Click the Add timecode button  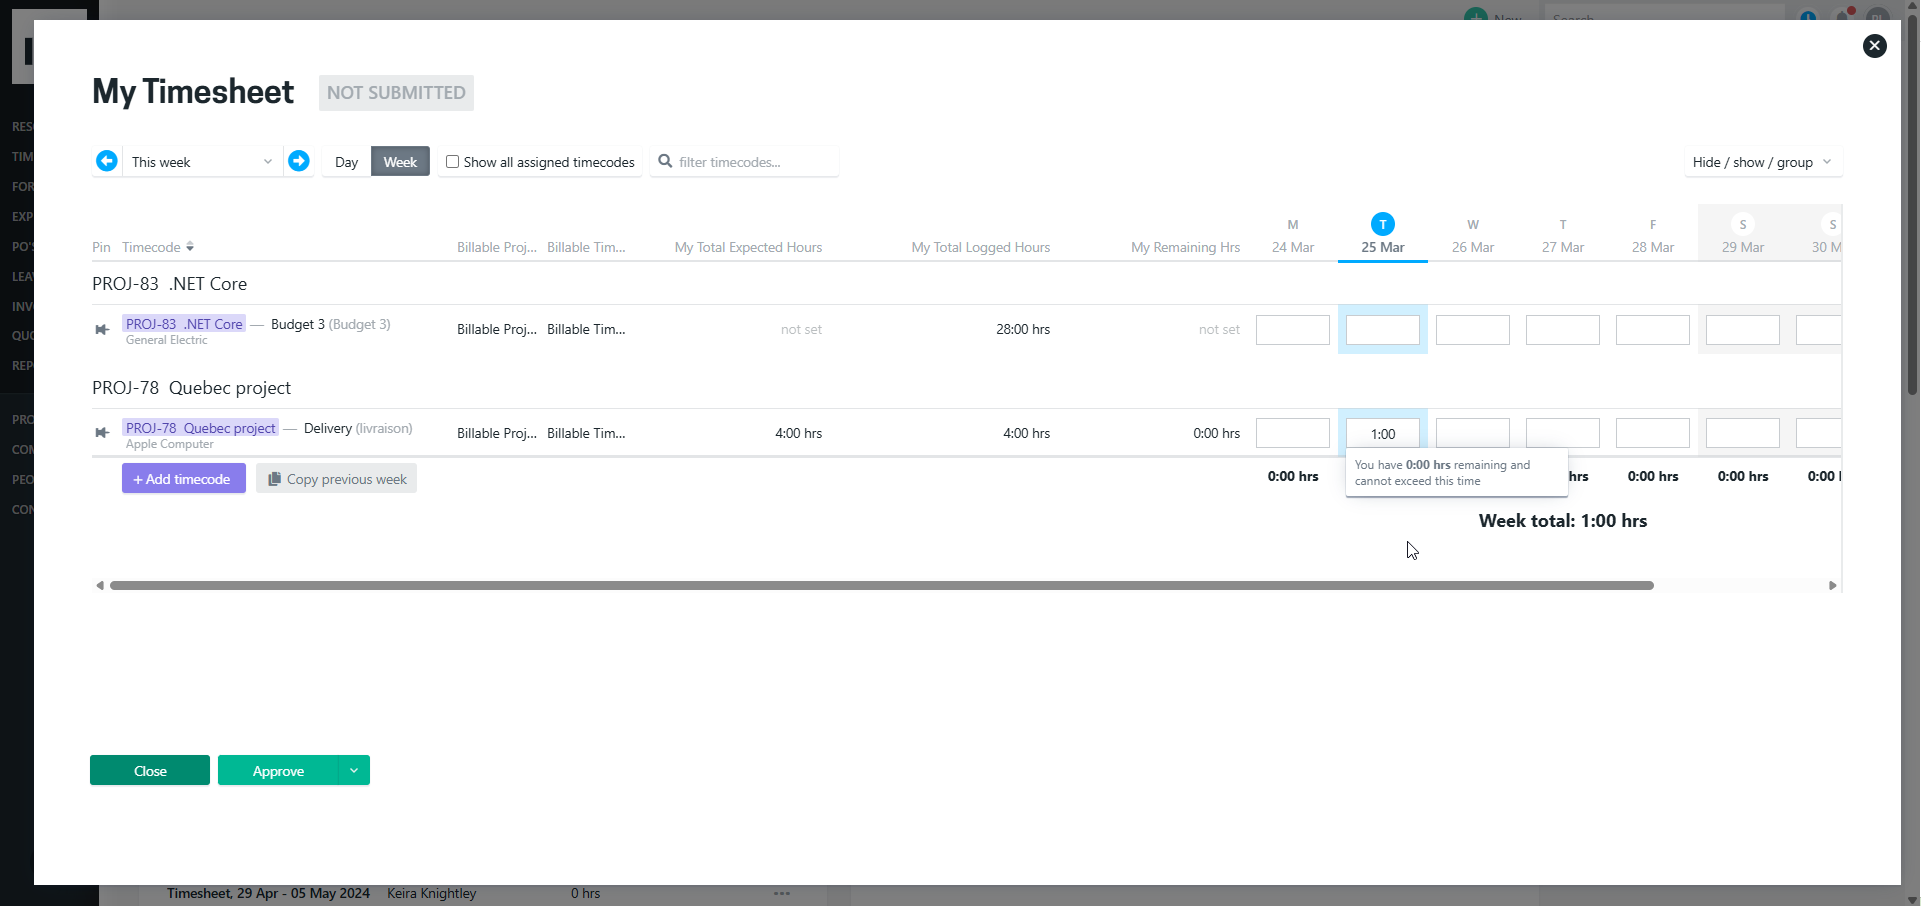(x=182, y=478)
